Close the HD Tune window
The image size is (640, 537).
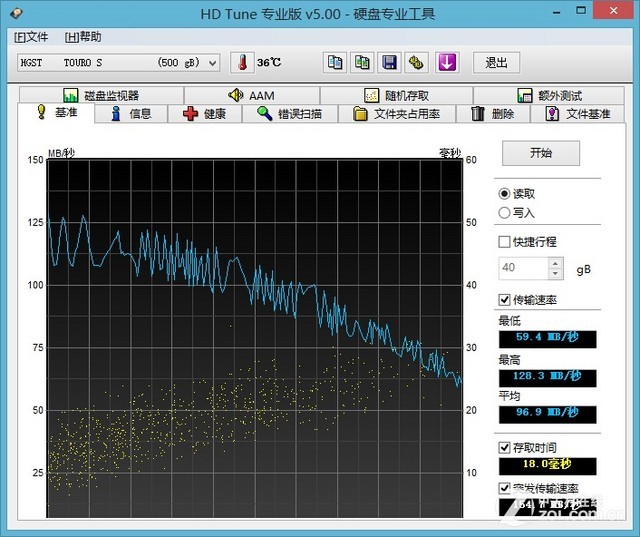coord(614,11)
